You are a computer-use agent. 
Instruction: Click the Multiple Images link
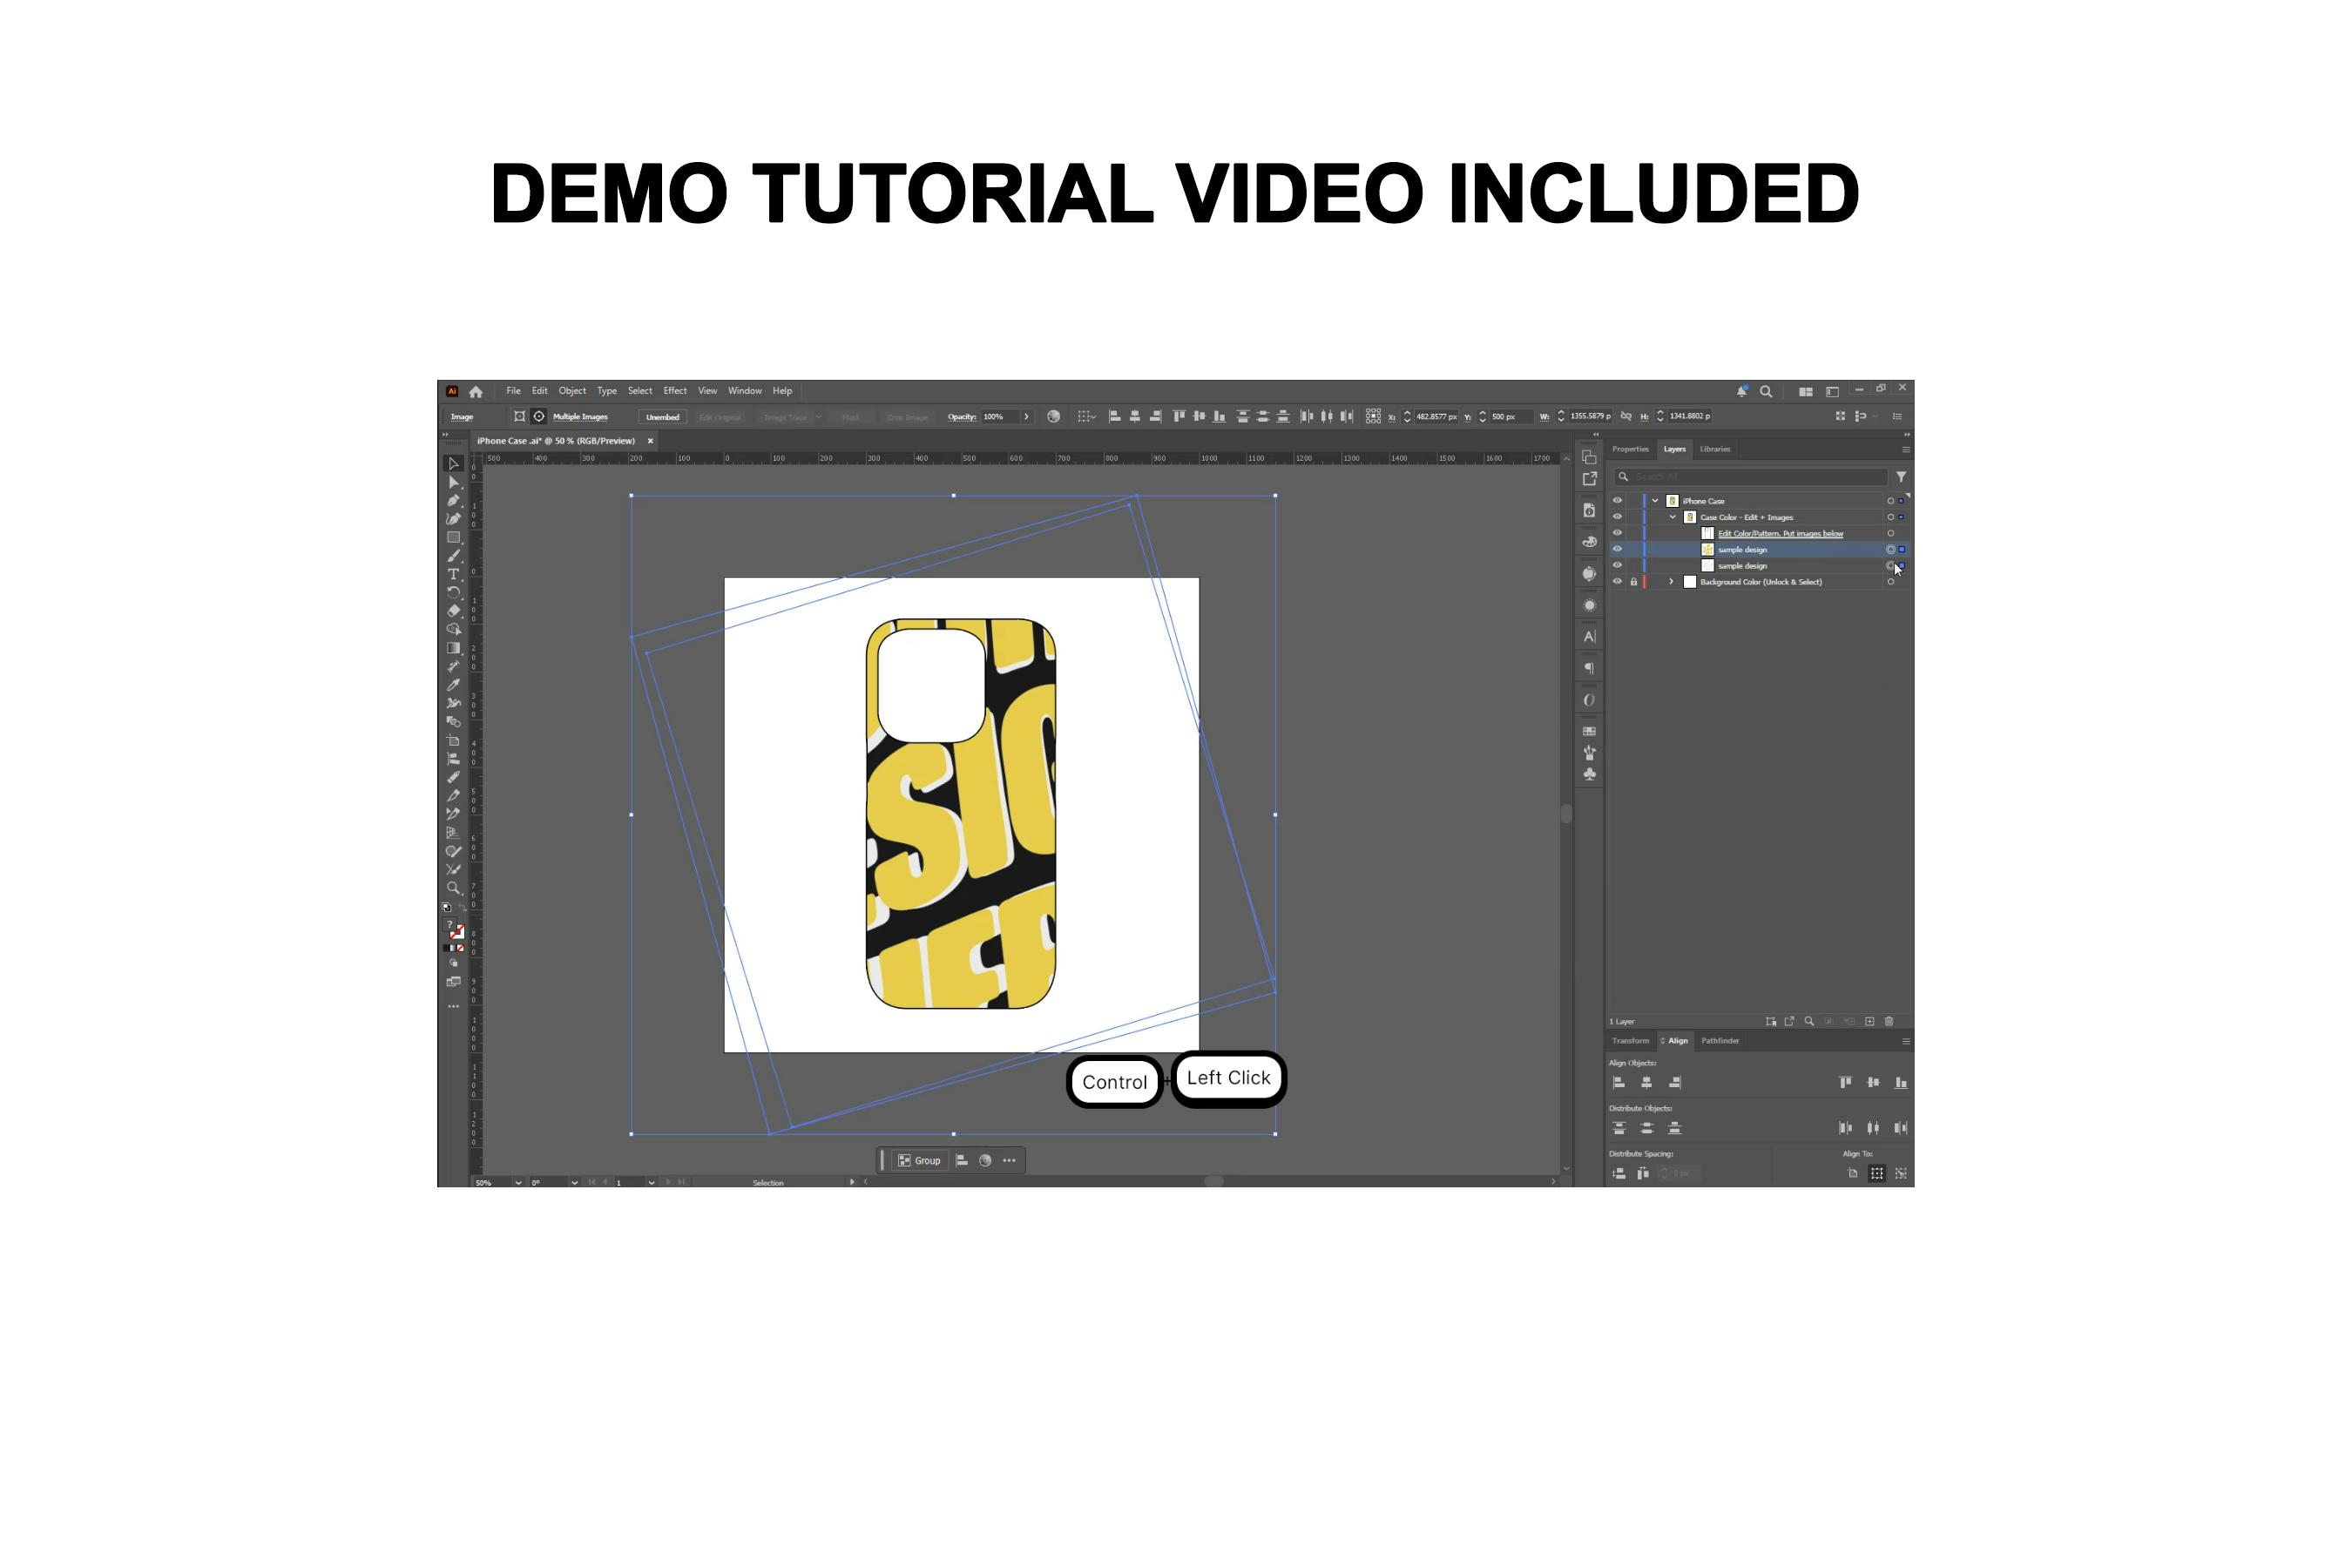point(580,417)
